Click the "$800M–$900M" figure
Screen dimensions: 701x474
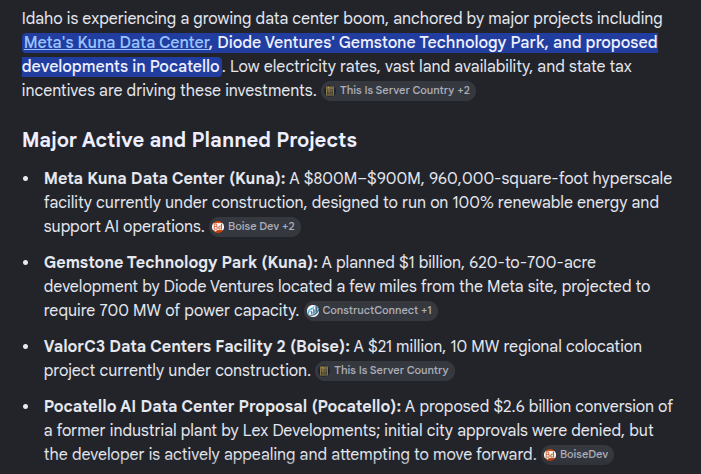pos(362,178)
